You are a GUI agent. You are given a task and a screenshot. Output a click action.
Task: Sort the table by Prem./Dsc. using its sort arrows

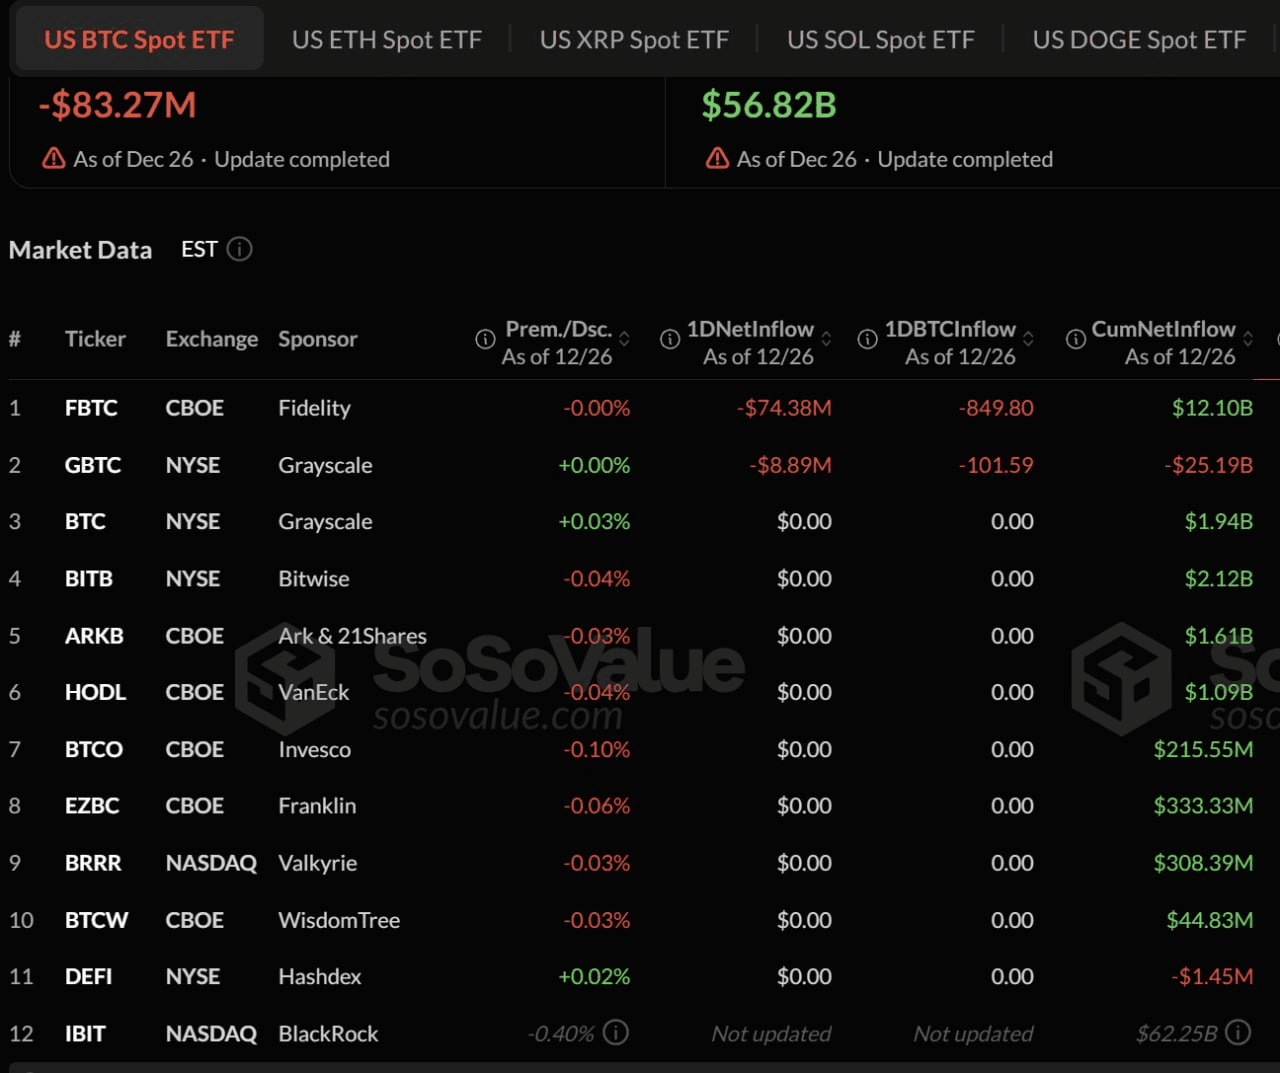tap(622, 339)
